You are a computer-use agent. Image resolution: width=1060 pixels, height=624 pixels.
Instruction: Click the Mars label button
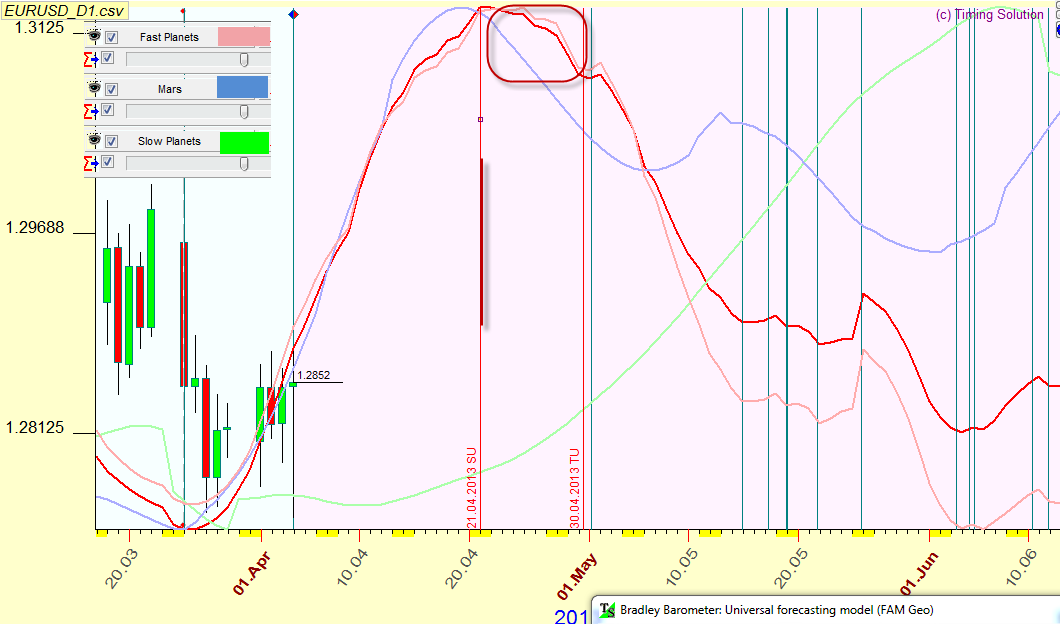click(x=169, y=89)
